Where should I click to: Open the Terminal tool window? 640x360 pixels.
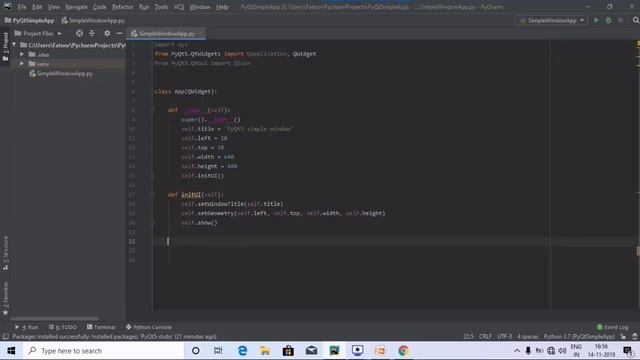tap(101, 327)
